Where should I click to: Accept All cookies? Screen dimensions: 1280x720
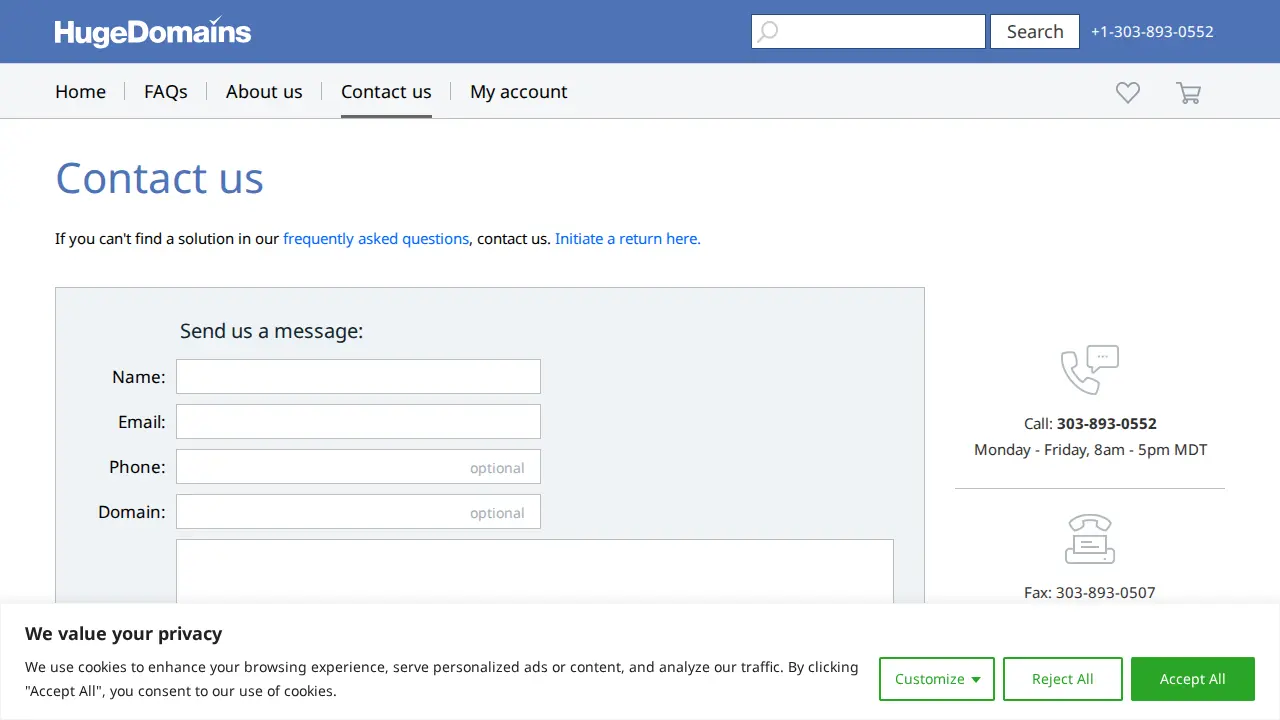(1193, 679)
